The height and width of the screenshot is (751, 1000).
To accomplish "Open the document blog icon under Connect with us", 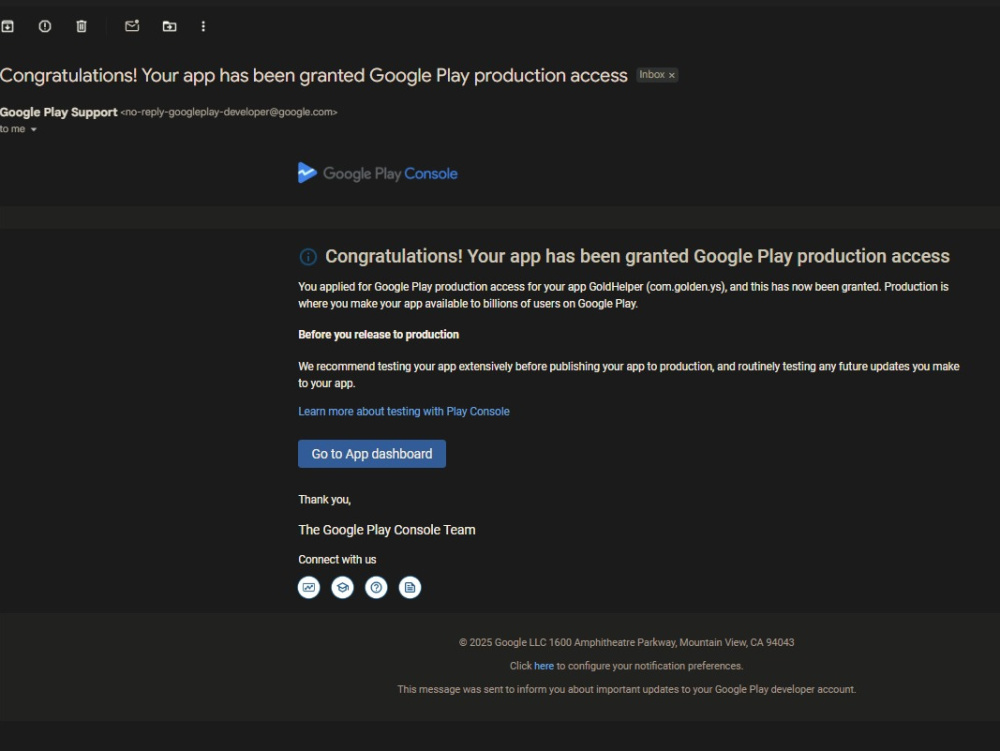I will click(410, 587).
